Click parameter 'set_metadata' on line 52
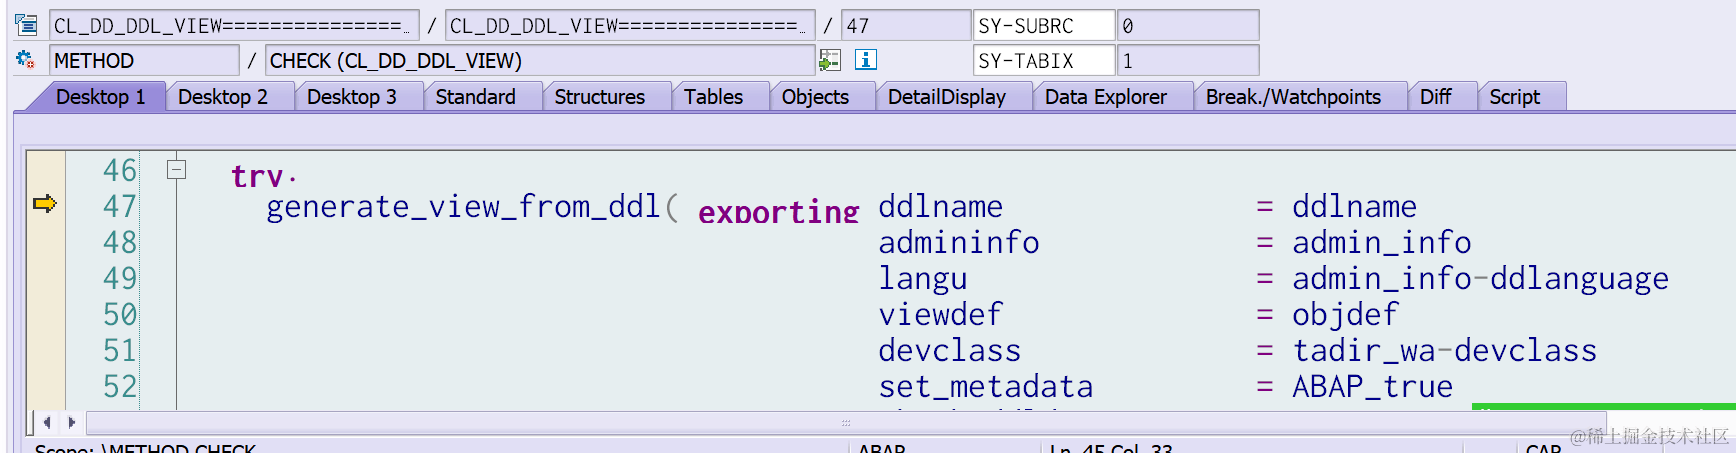The image size is (1736, 453). pyautogui.click(x=986, y=387)
